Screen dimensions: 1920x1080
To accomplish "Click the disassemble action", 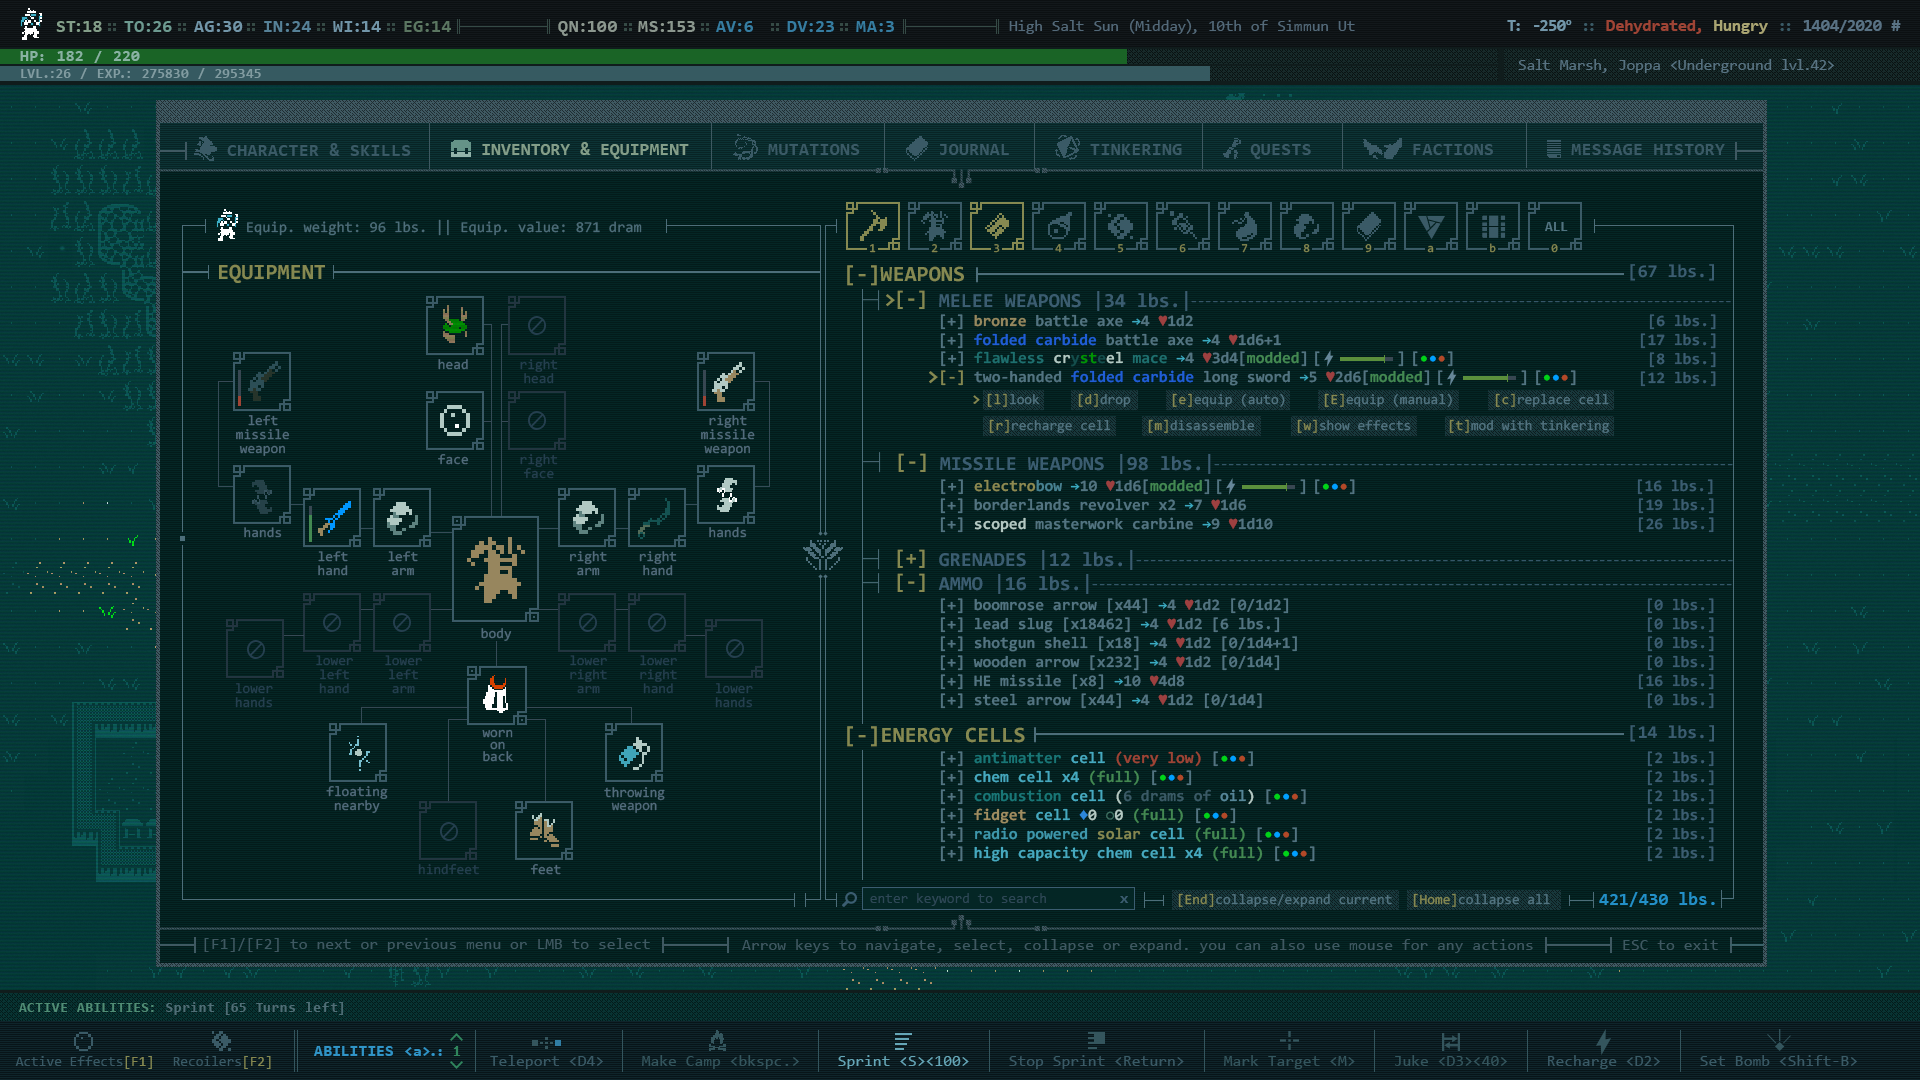I will (x=1201, y=426).
